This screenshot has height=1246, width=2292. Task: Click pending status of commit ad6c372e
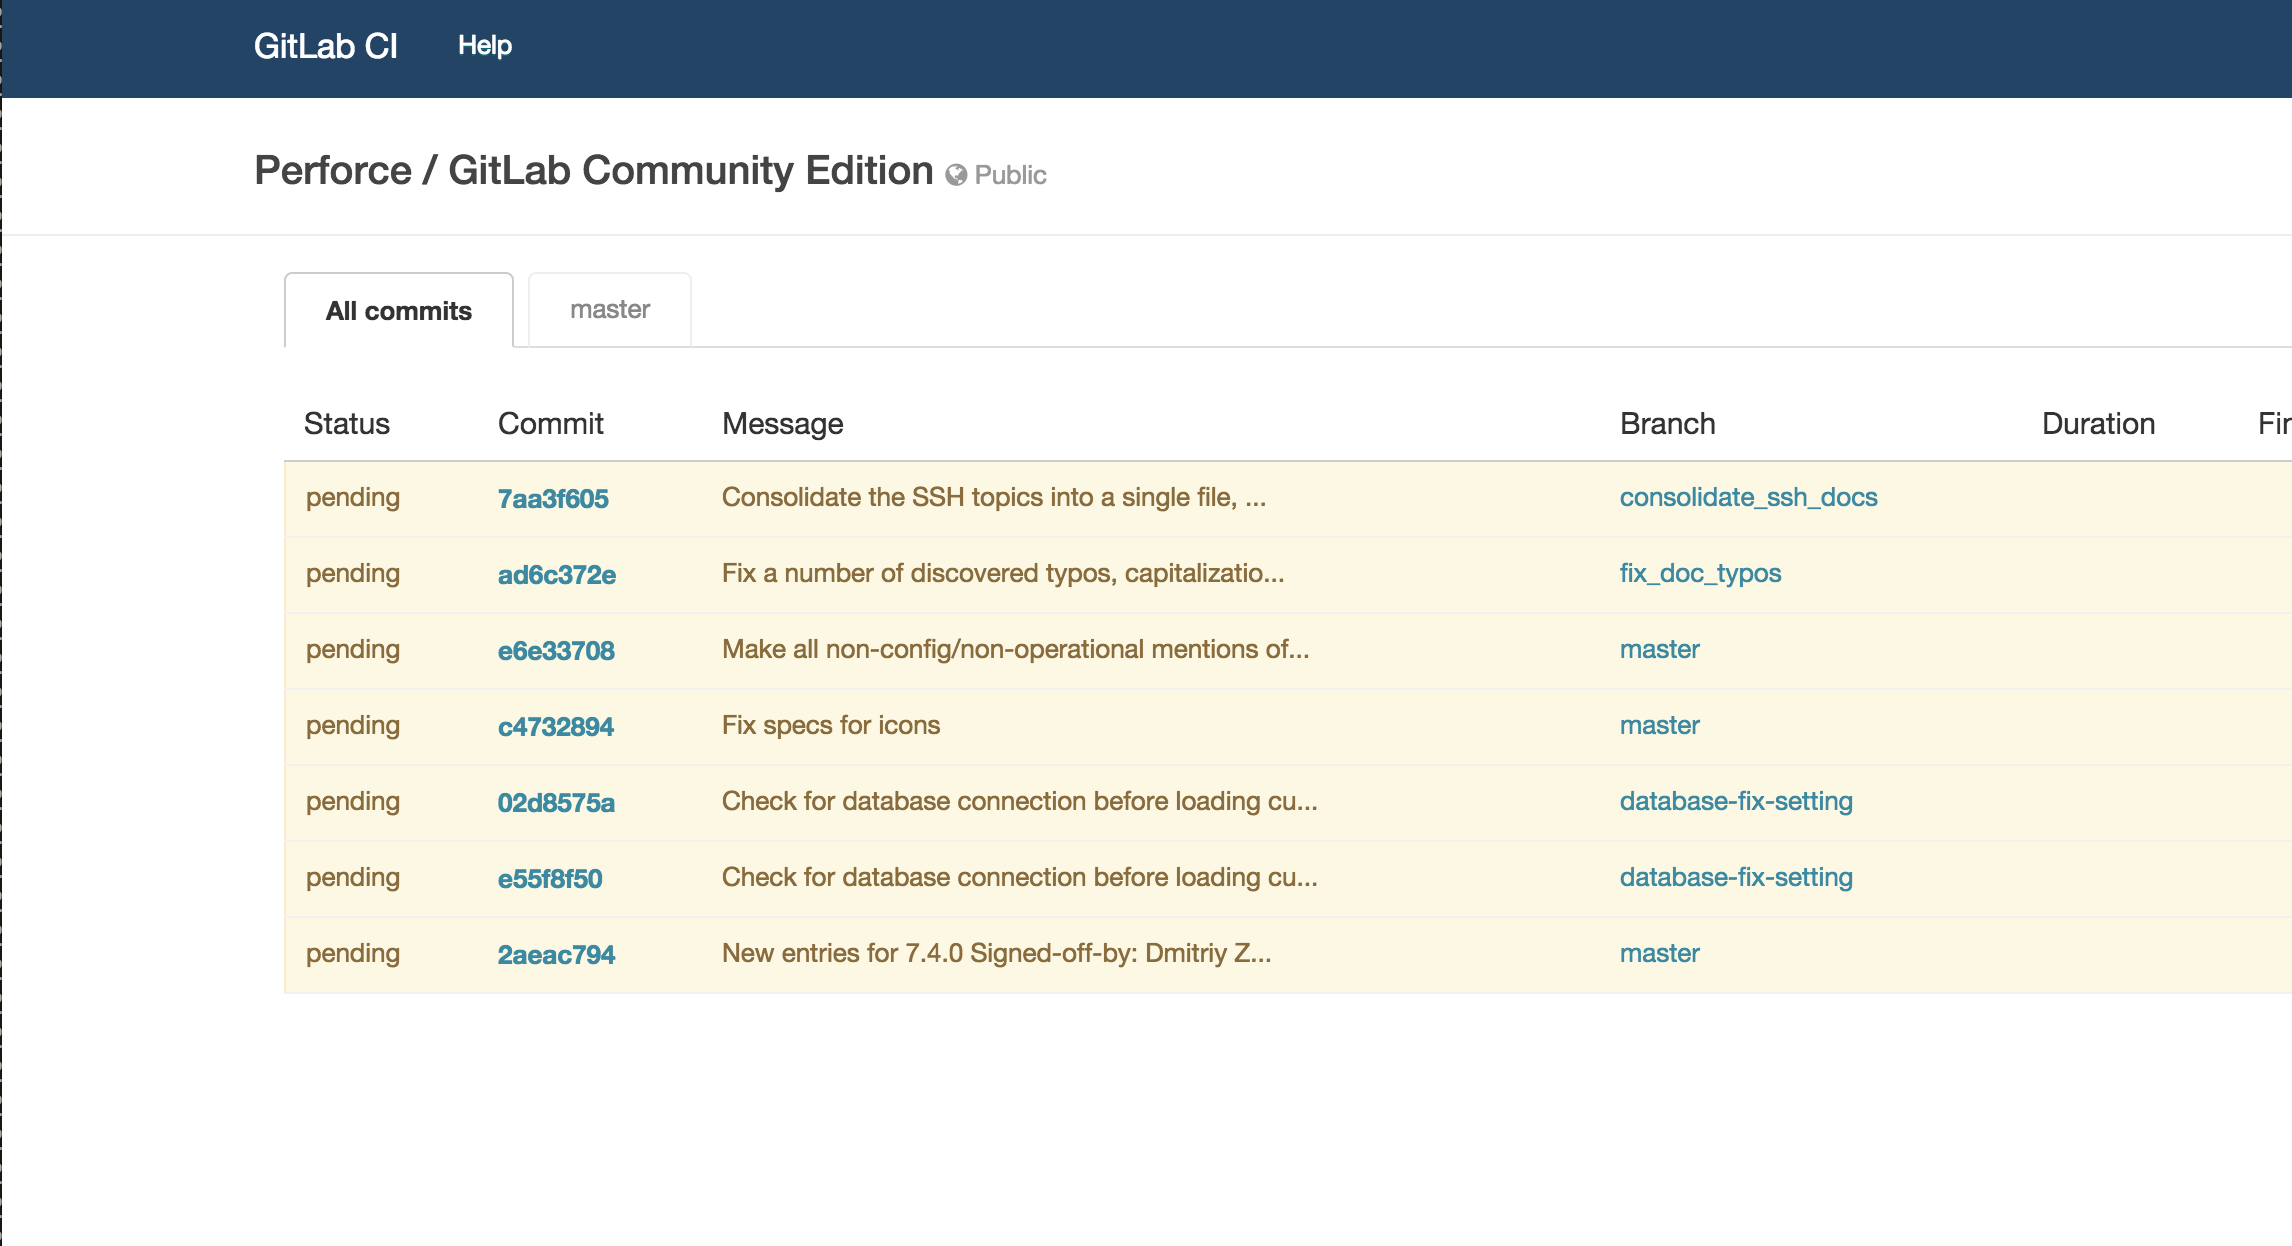coord(353,574)
